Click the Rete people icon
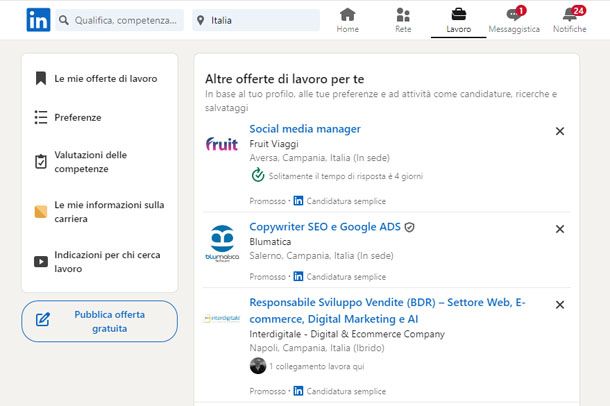The image size is (610, 406). tap(403, 15)
